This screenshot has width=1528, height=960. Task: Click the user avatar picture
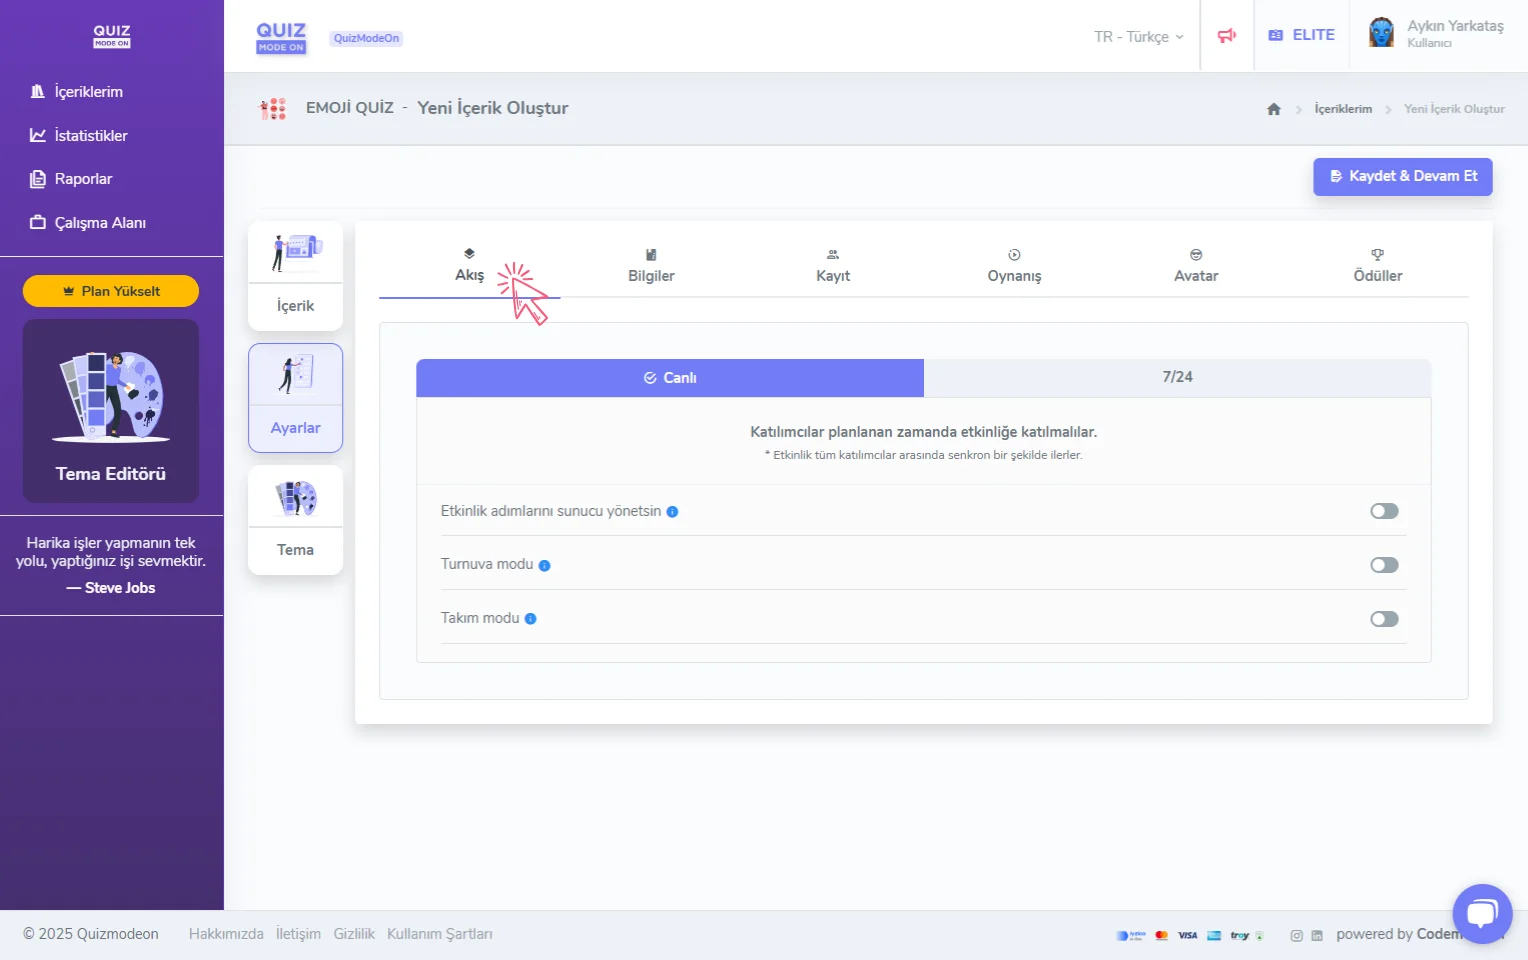coord(1381,33)
